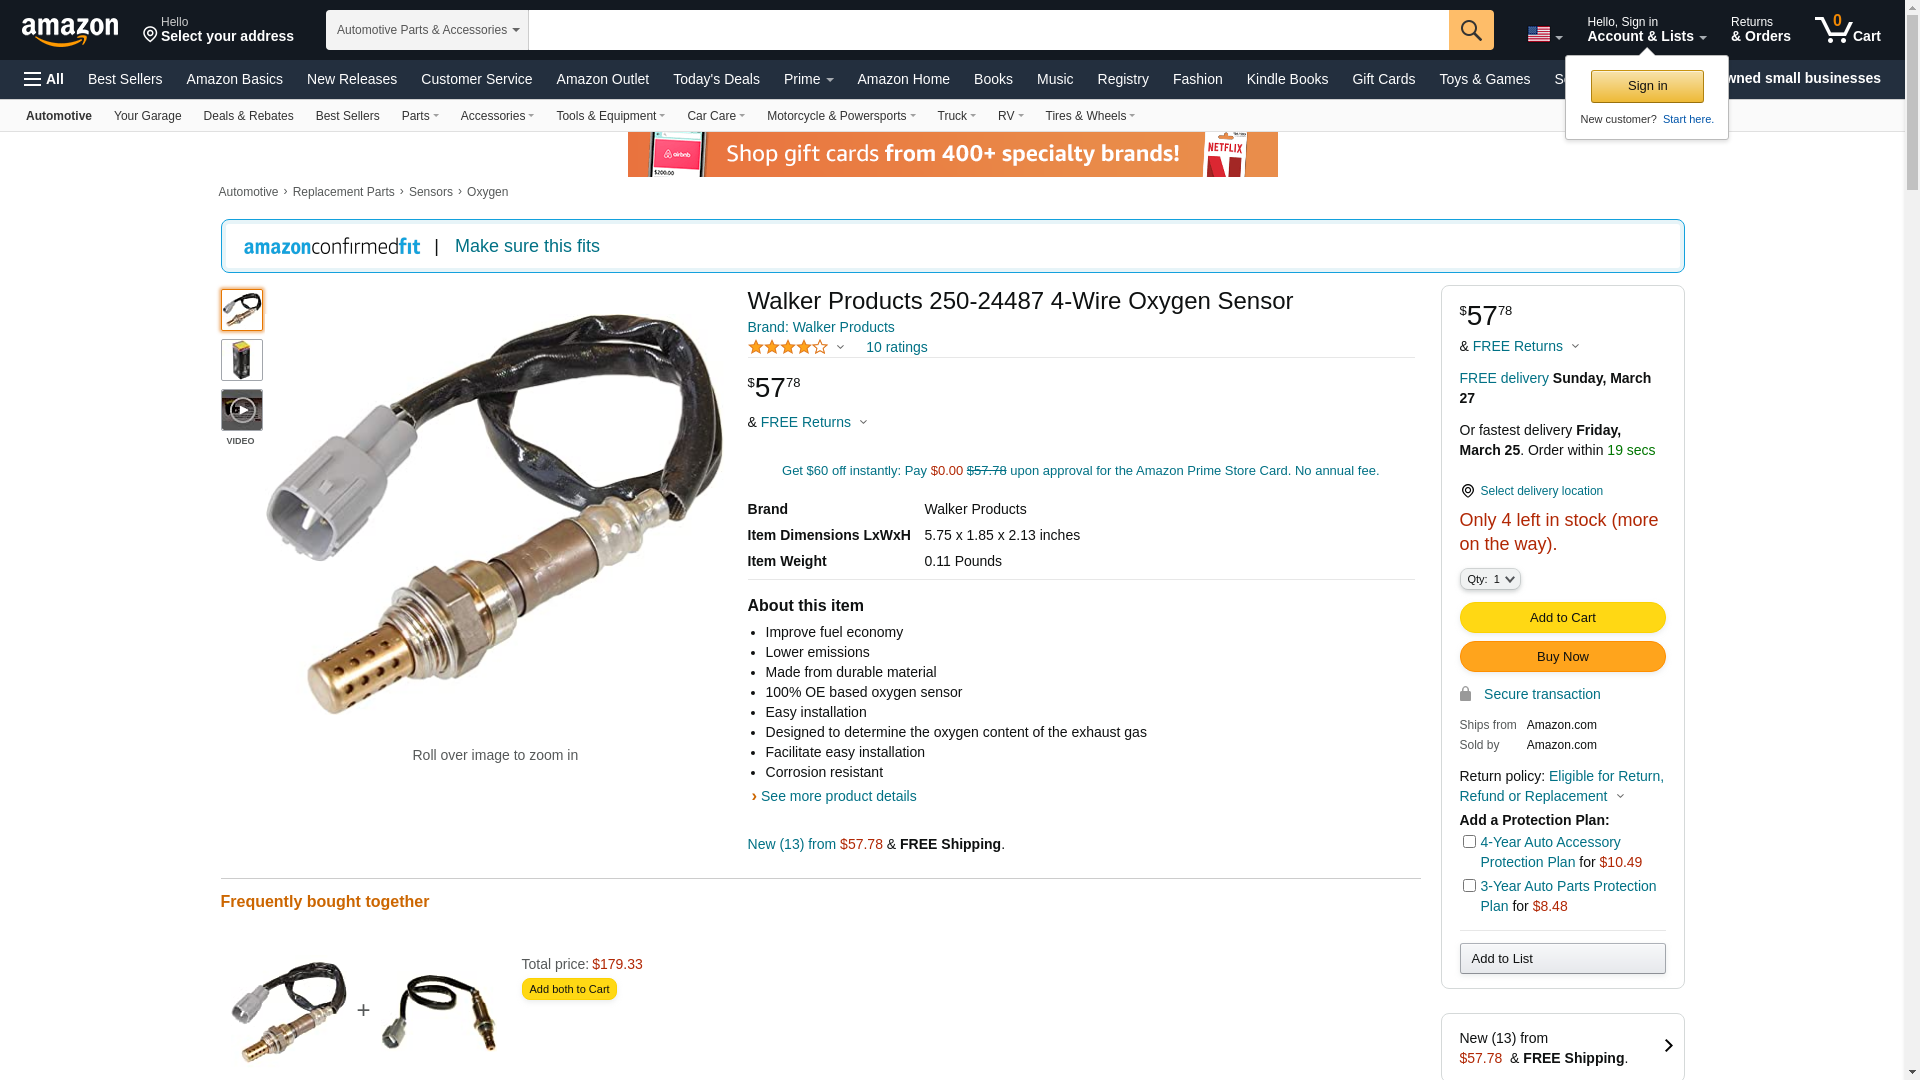Click in the search text field
The height and width of the screenshot is (1080, 1920).
[x=988, y=30]
